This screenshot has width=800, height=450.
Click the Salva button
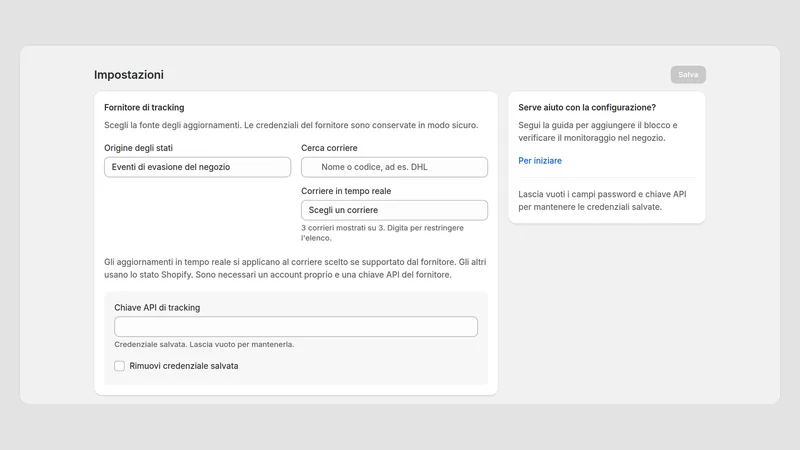(688, 74)
